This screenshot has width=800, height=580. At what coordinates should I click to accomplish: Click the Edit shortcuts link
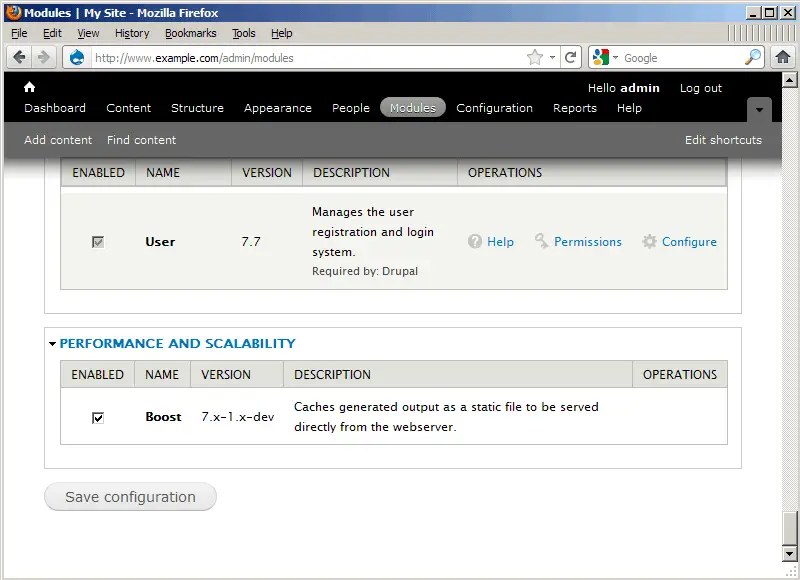point(723,140)
